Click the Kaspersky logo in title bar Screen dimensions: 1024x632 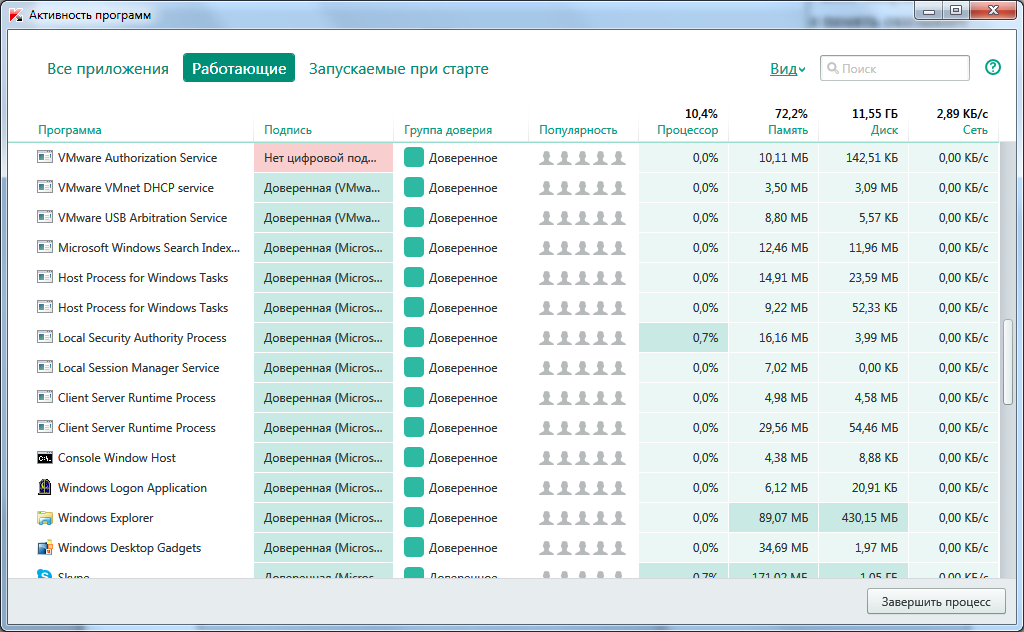(x=14, y=15)
